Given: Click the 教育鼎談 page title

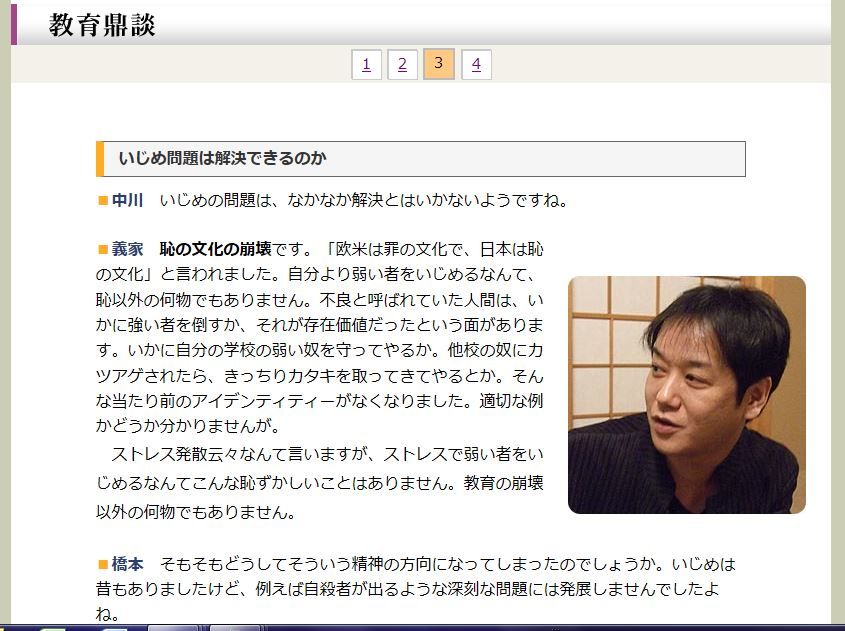Looking at the screenshot, I should tap(102, 25).
